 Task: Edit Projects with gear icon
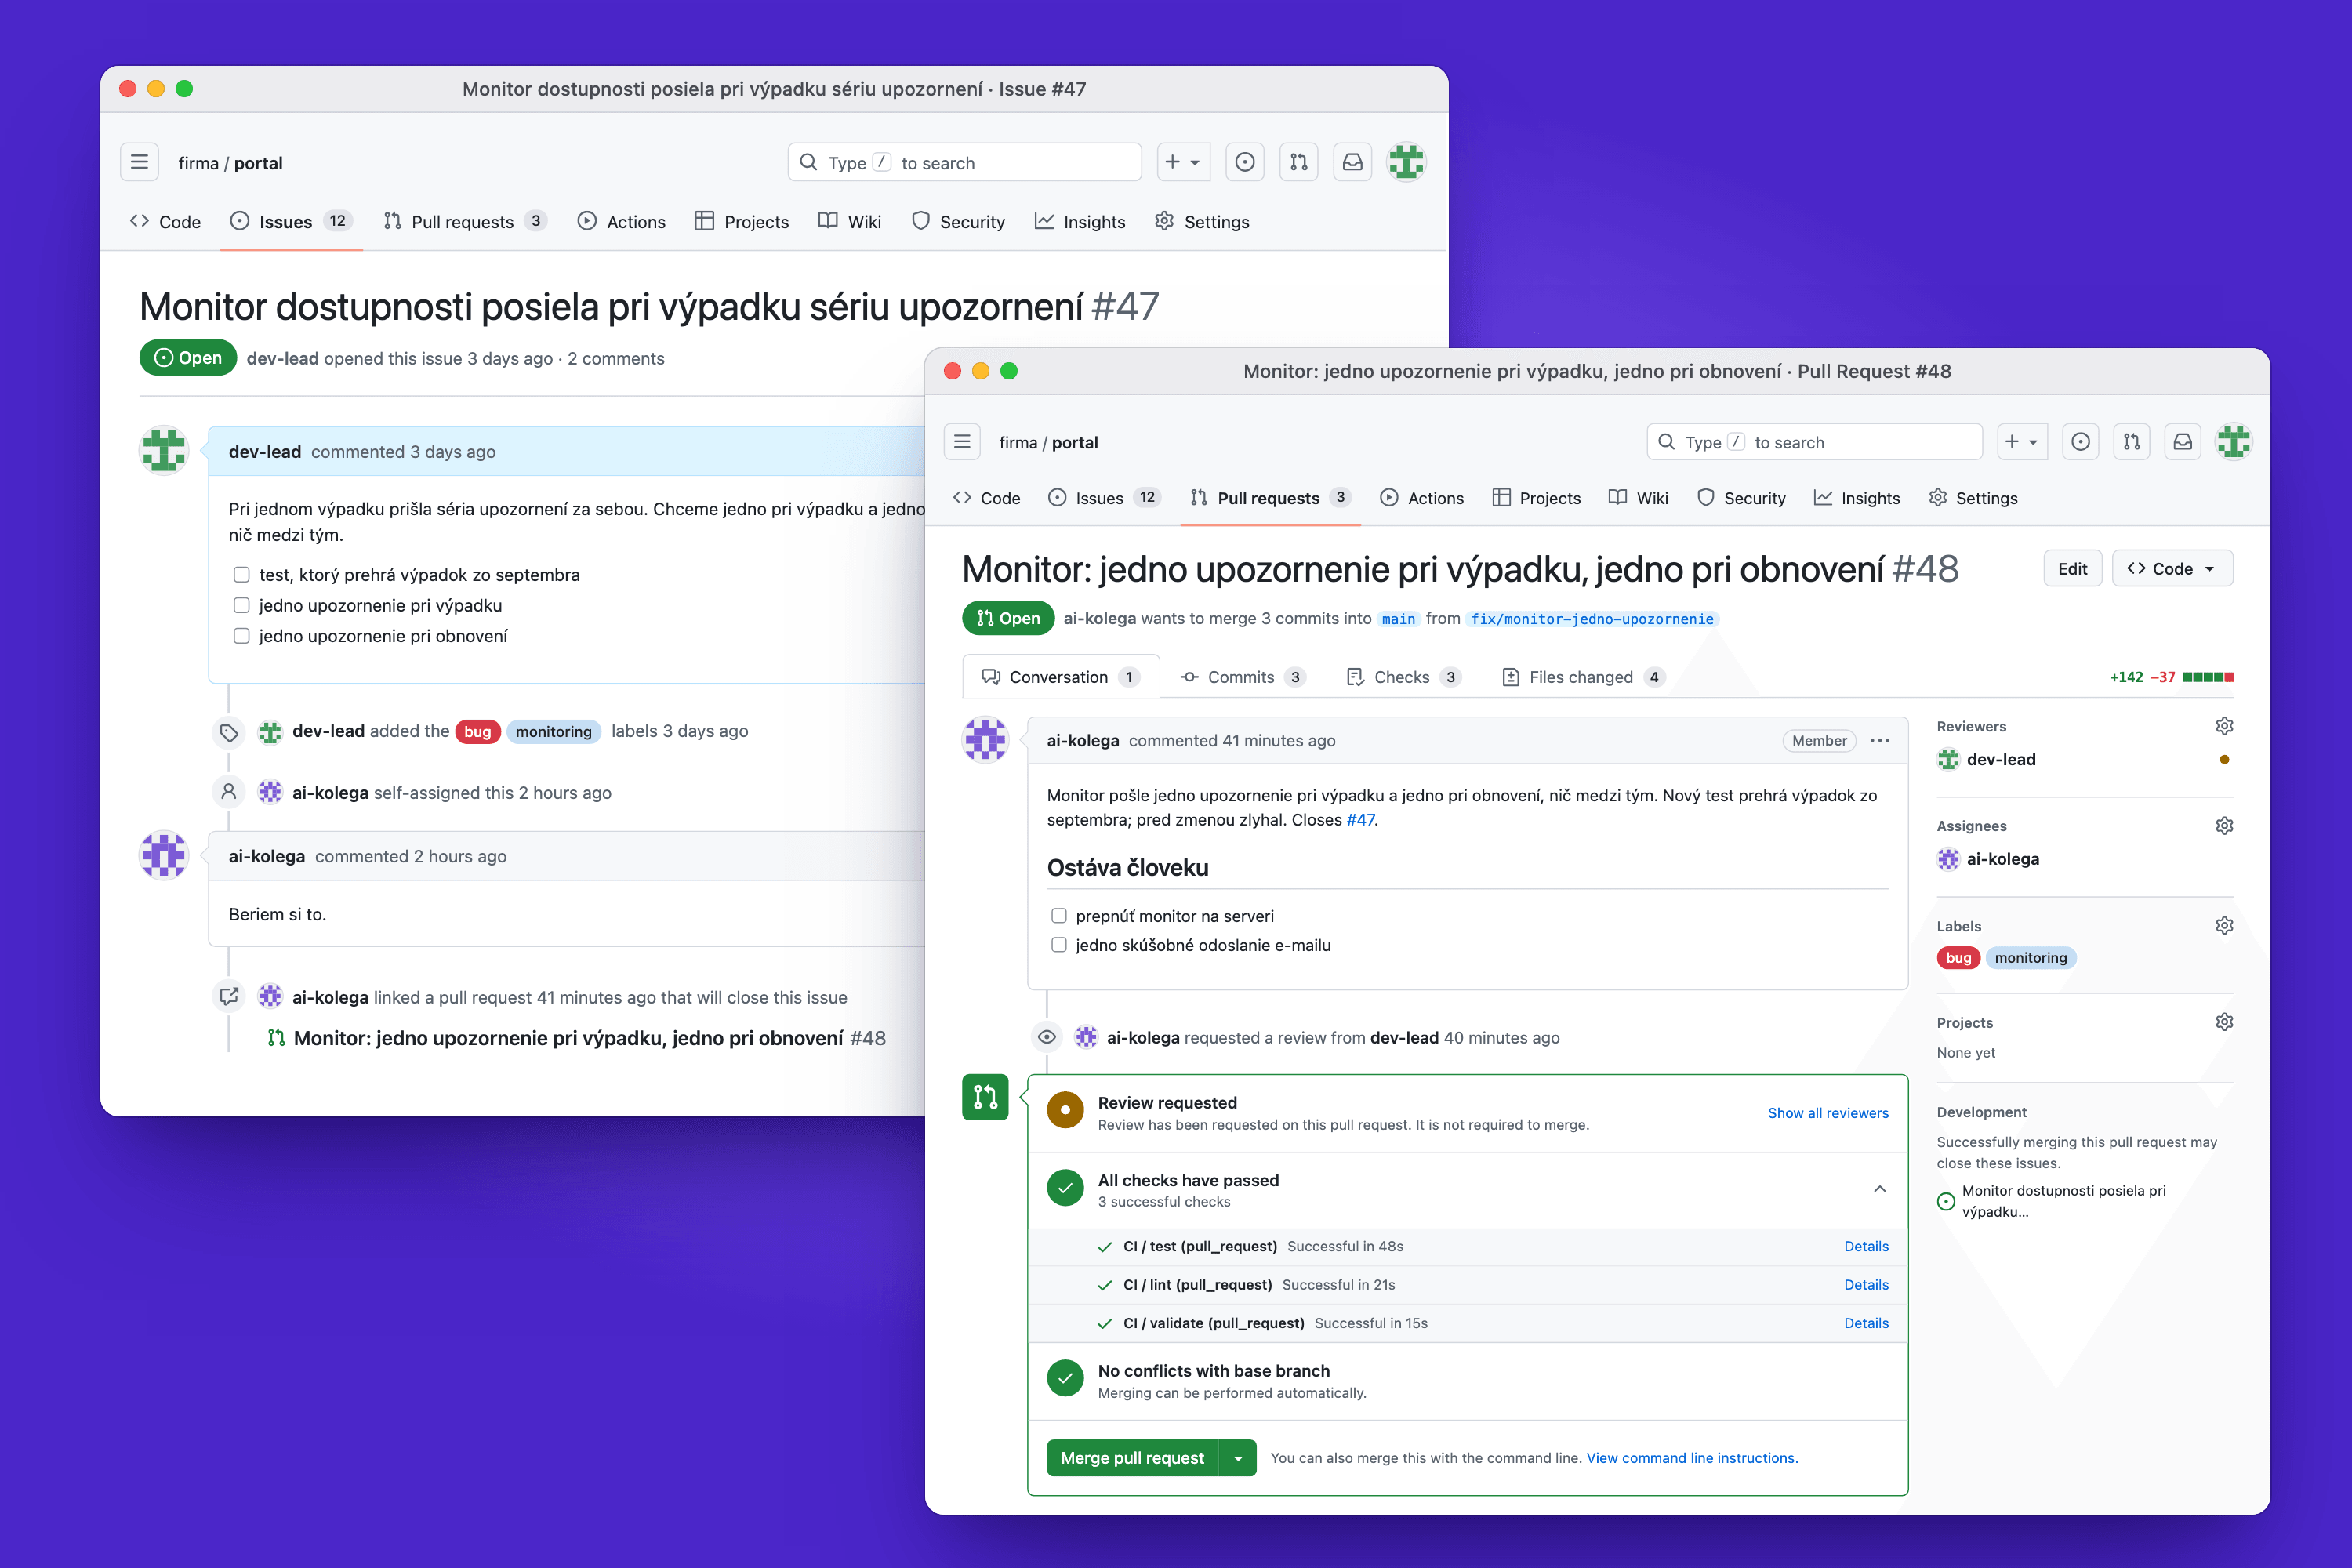tap(2224, 1022)
